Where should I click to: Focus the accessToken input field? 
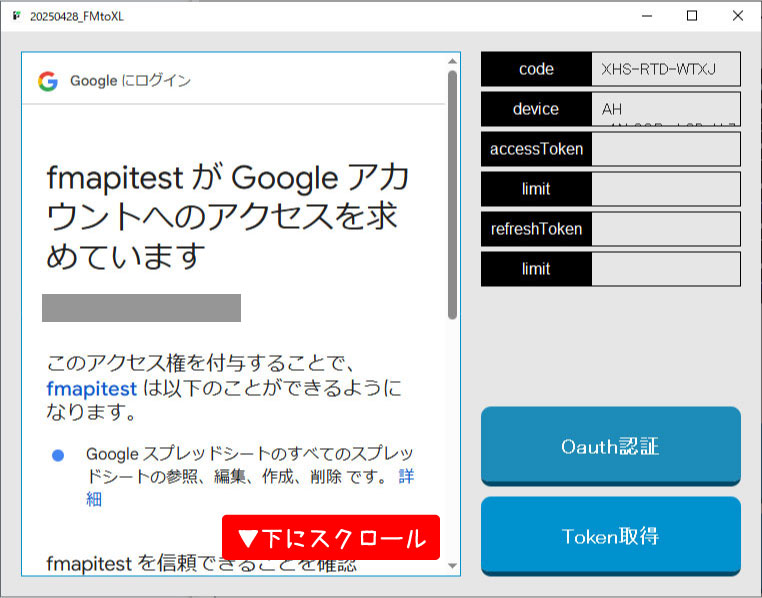(x=666, y=149)
